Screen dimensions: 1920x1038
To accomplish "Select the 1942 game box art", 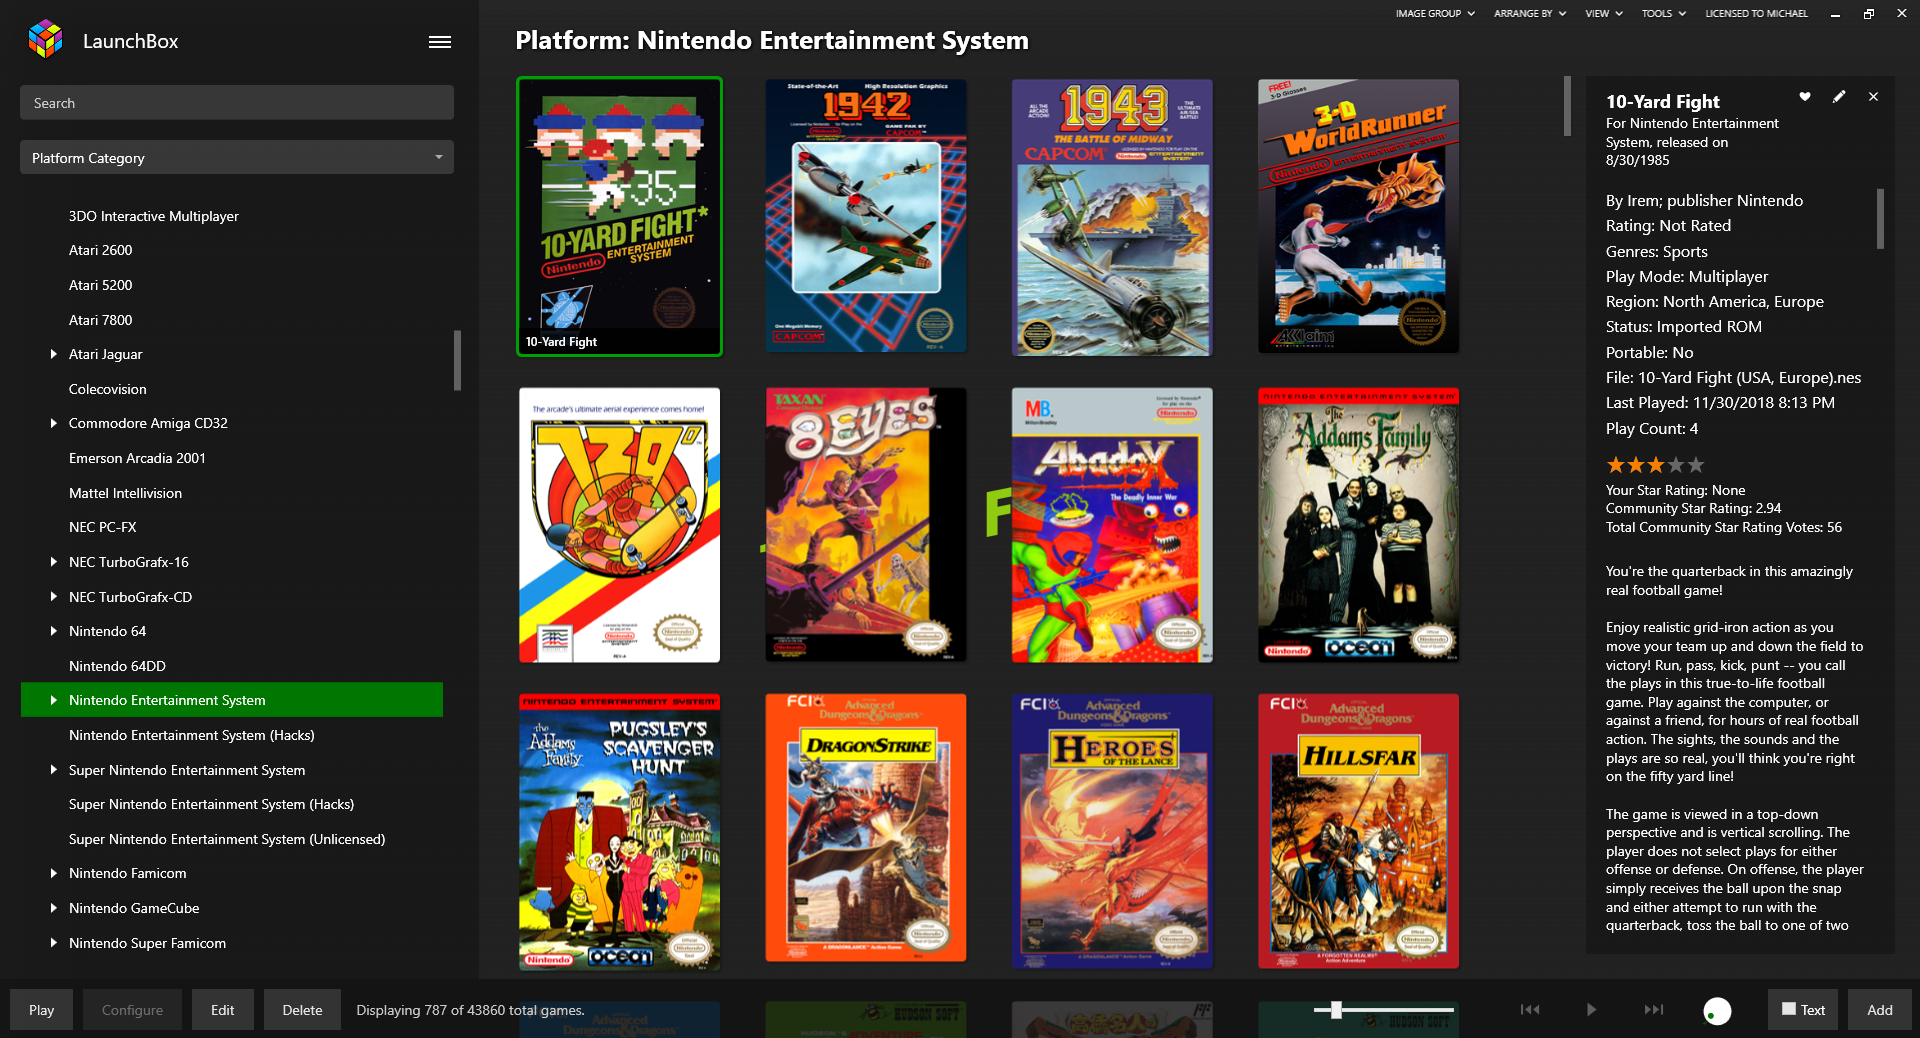I will [x=866, y=216].
